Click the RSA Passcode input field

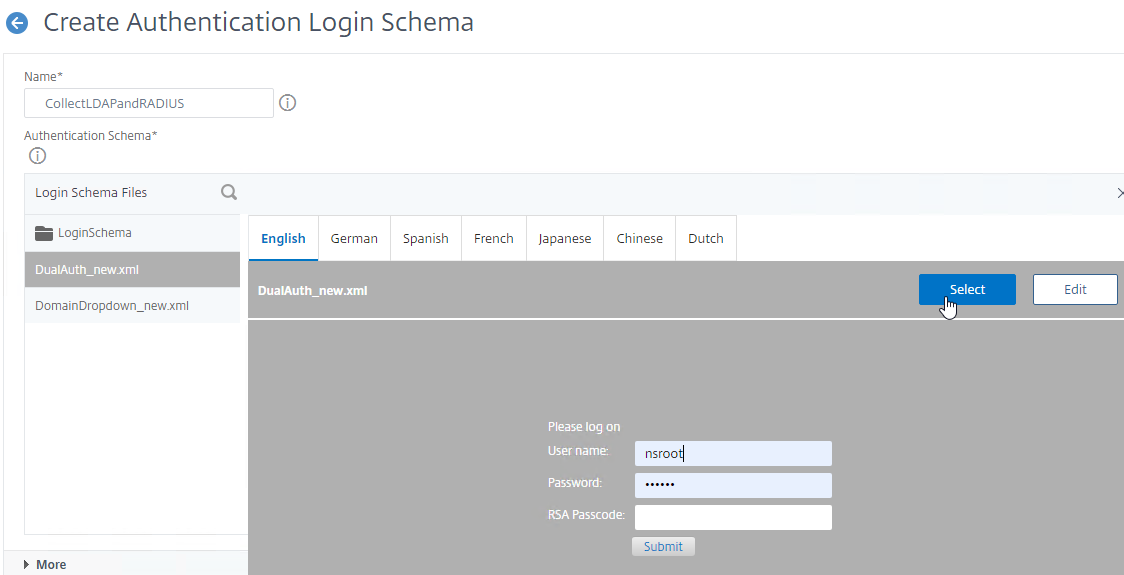733,517
